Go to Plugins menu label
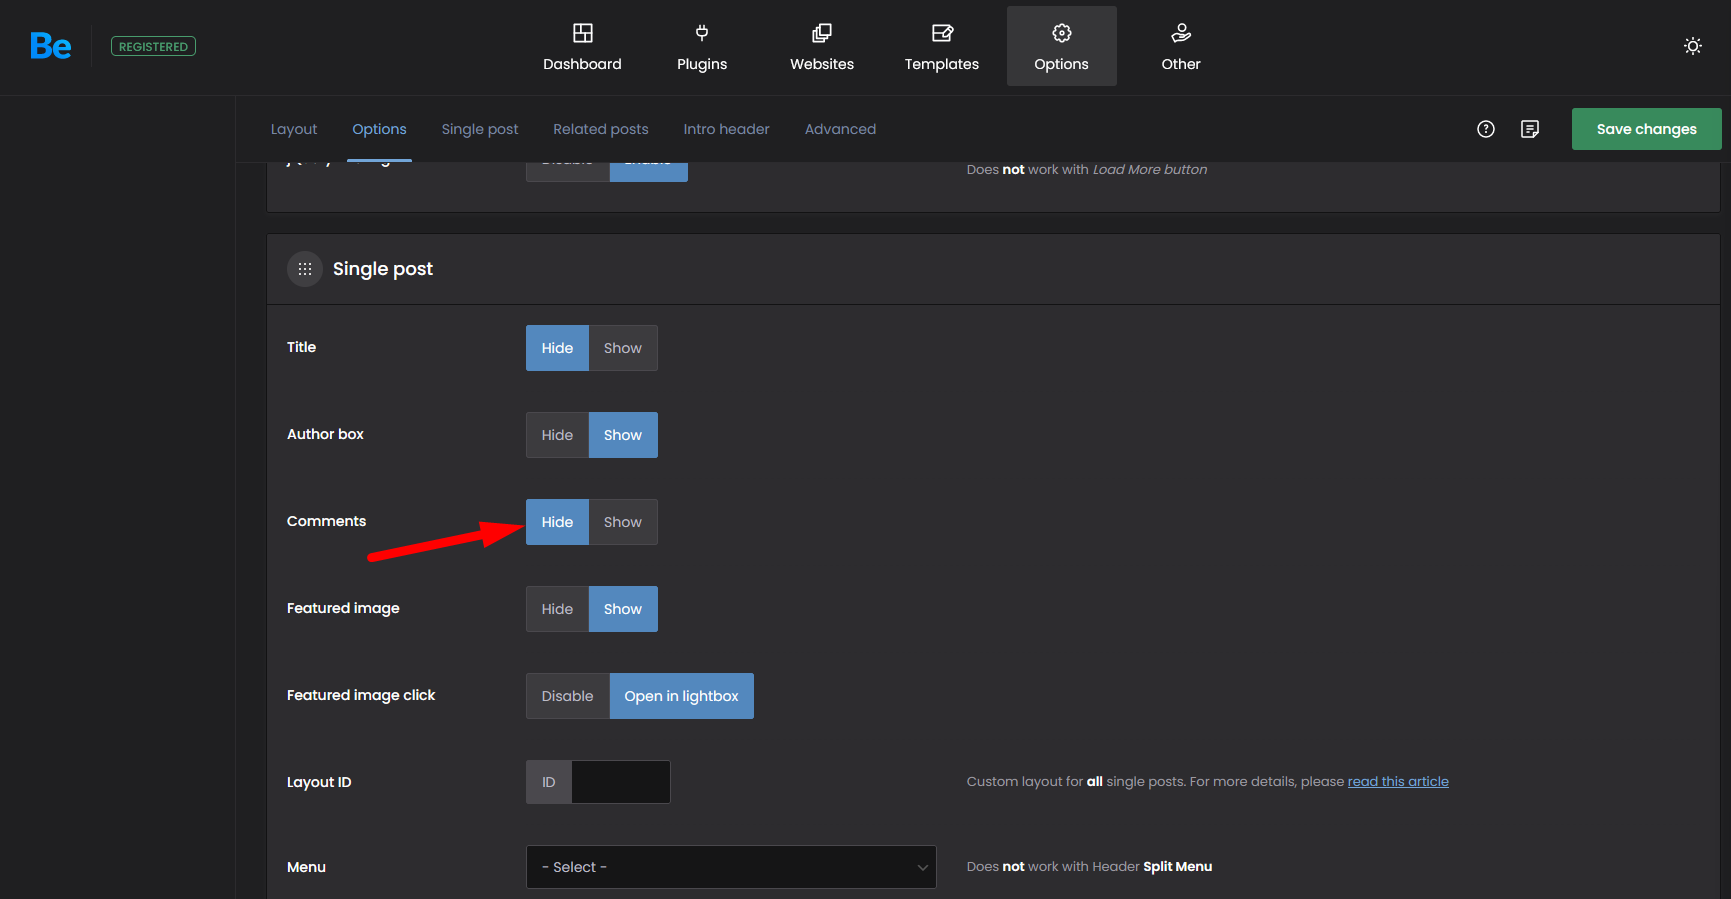1731x899 pixels. pyautogui.click(x=702, y=64)
